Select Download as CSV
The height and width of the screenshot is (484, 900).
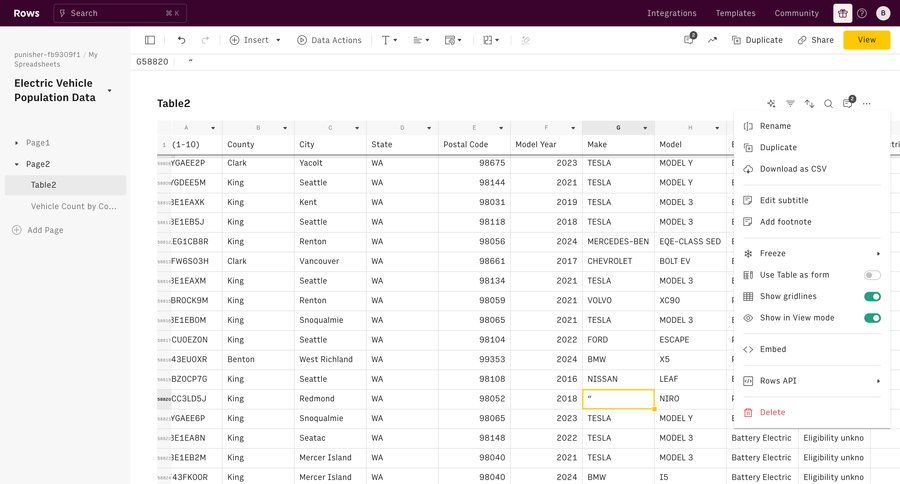tap(812, 169)
